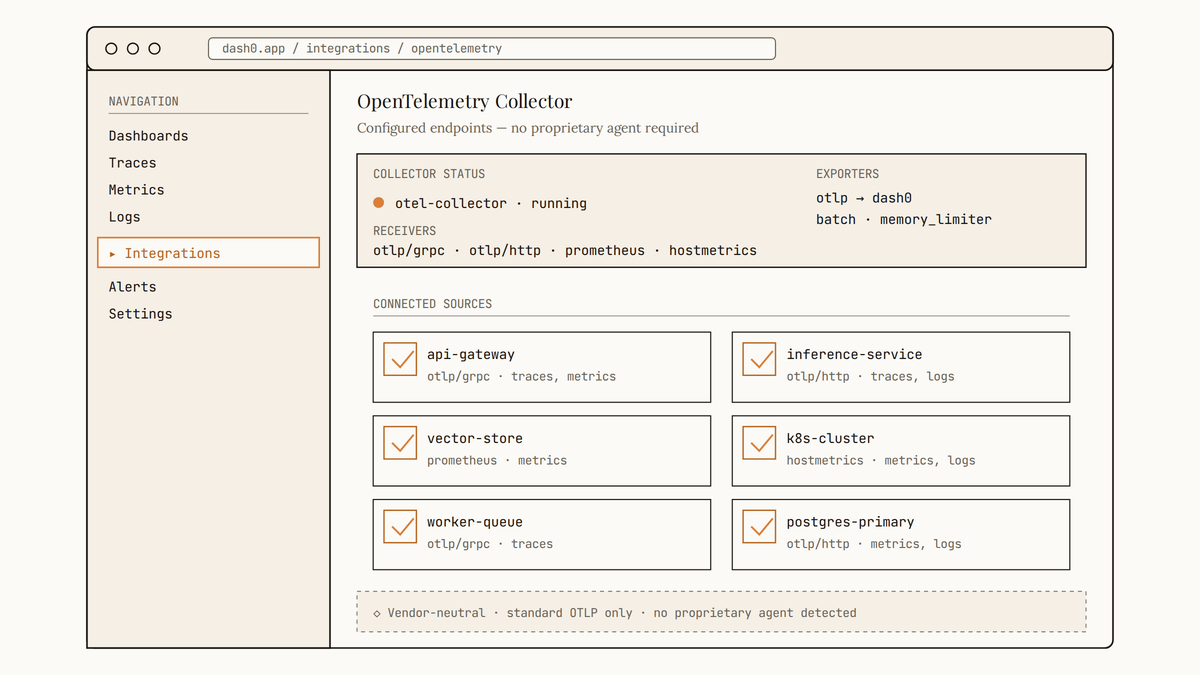Select Logs in the navigation

coord(124,217)
